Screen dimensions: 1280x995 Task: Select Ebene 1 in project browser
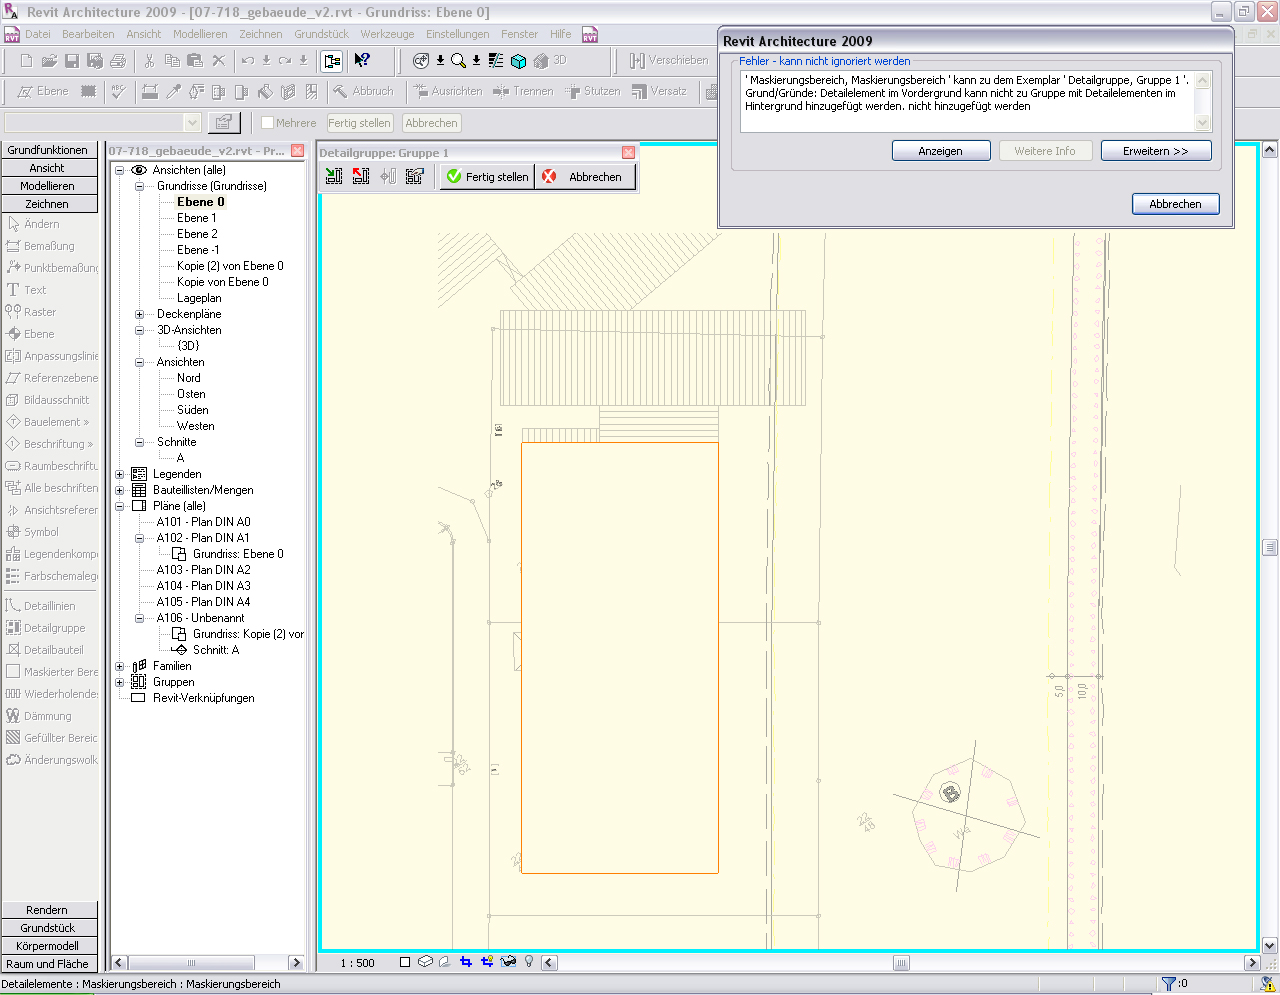click(x=196, y=218)
